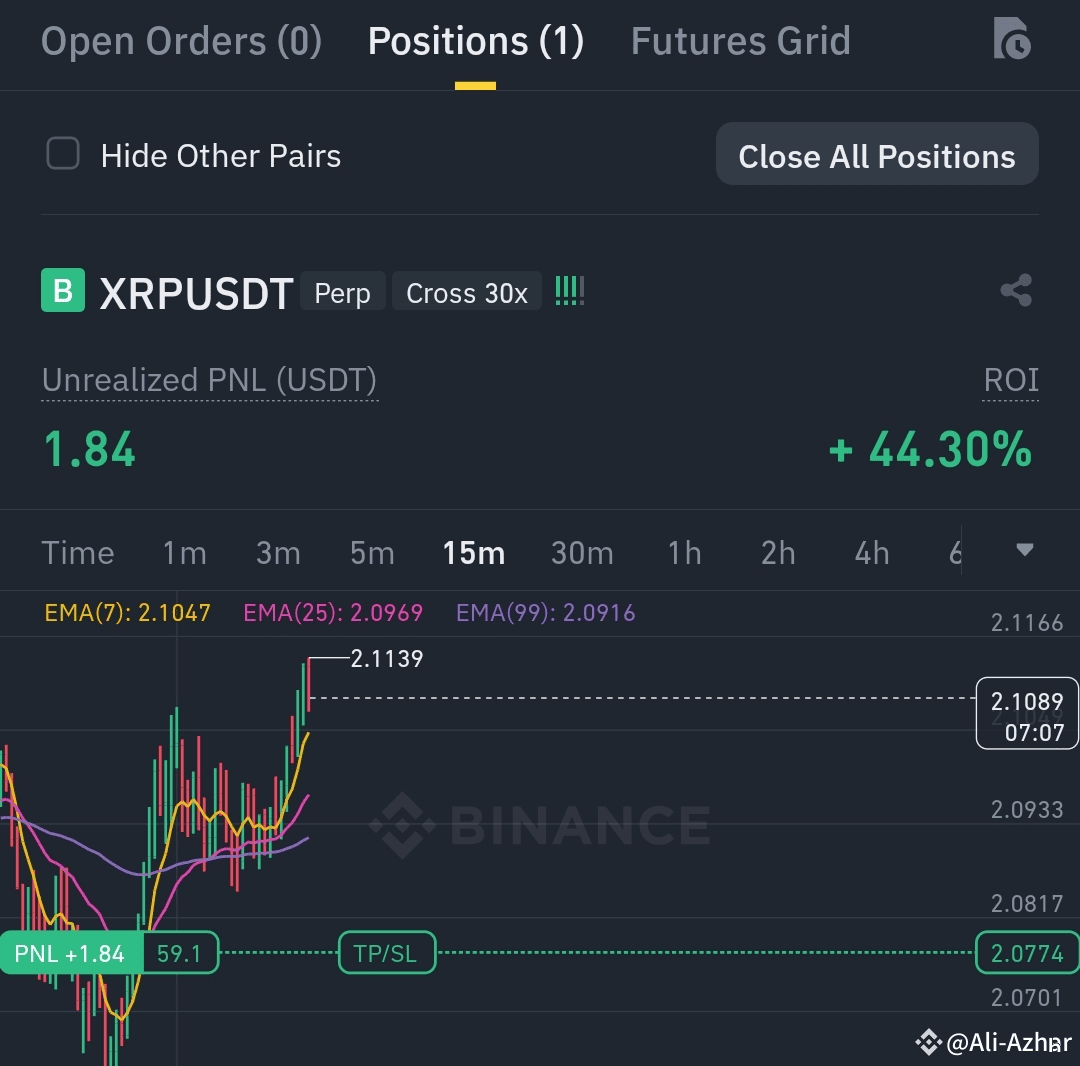The height and width of the screenshot is (1066, 1080).
Task: Share the XRPUSDT position
Action: point(1016,291)
